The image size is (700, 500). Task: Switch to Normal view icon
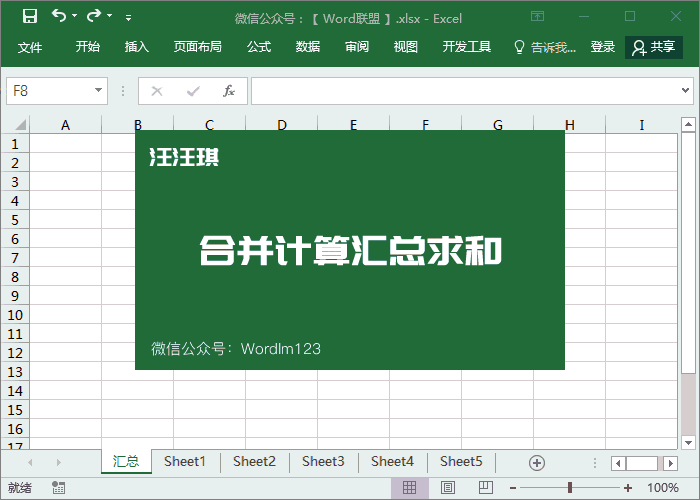pos(409,488)
